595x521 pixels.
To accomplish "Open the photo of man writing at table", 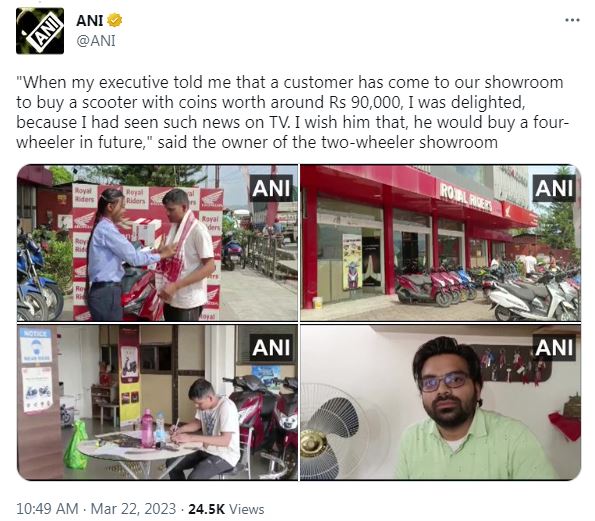I will point(157,402).
